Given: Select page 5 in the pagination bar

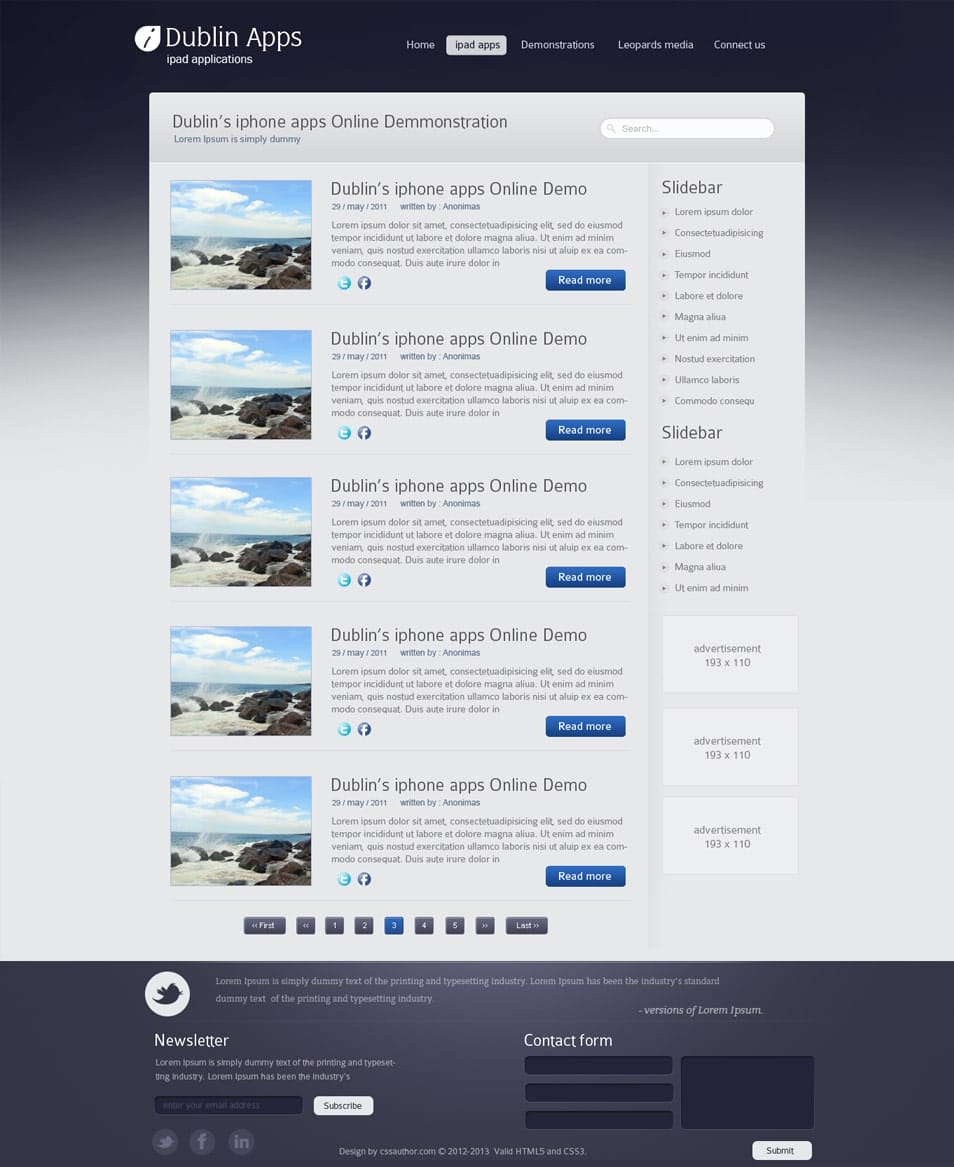Looking at the screenshot, I should point(454,925).
